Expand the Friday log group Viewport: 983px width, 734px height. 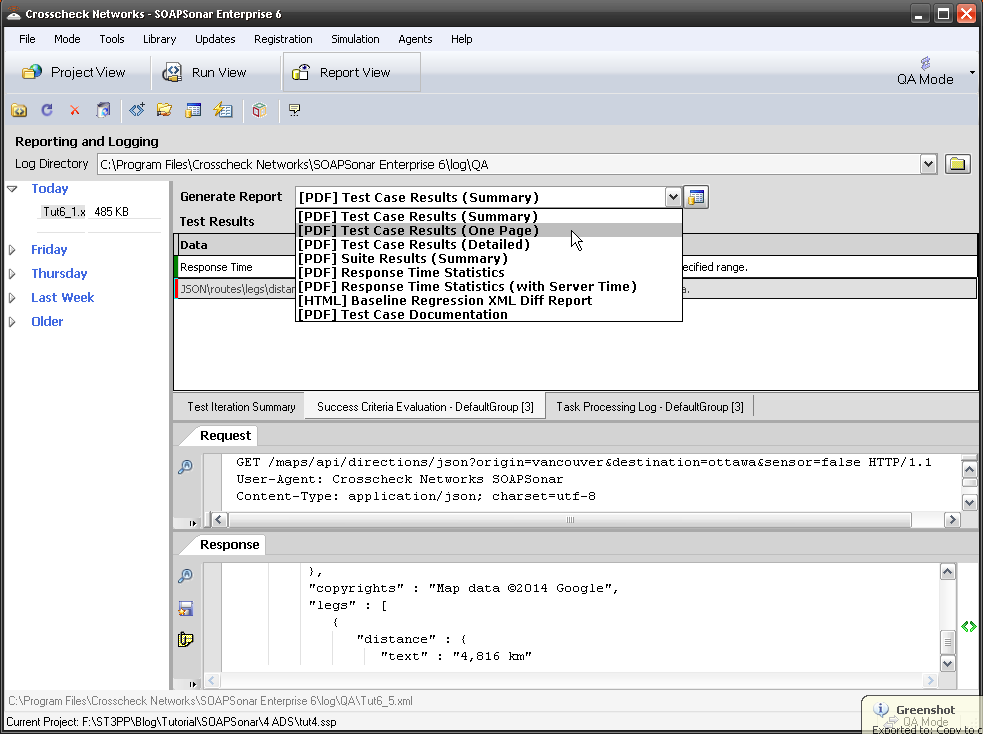coord(12,249)
